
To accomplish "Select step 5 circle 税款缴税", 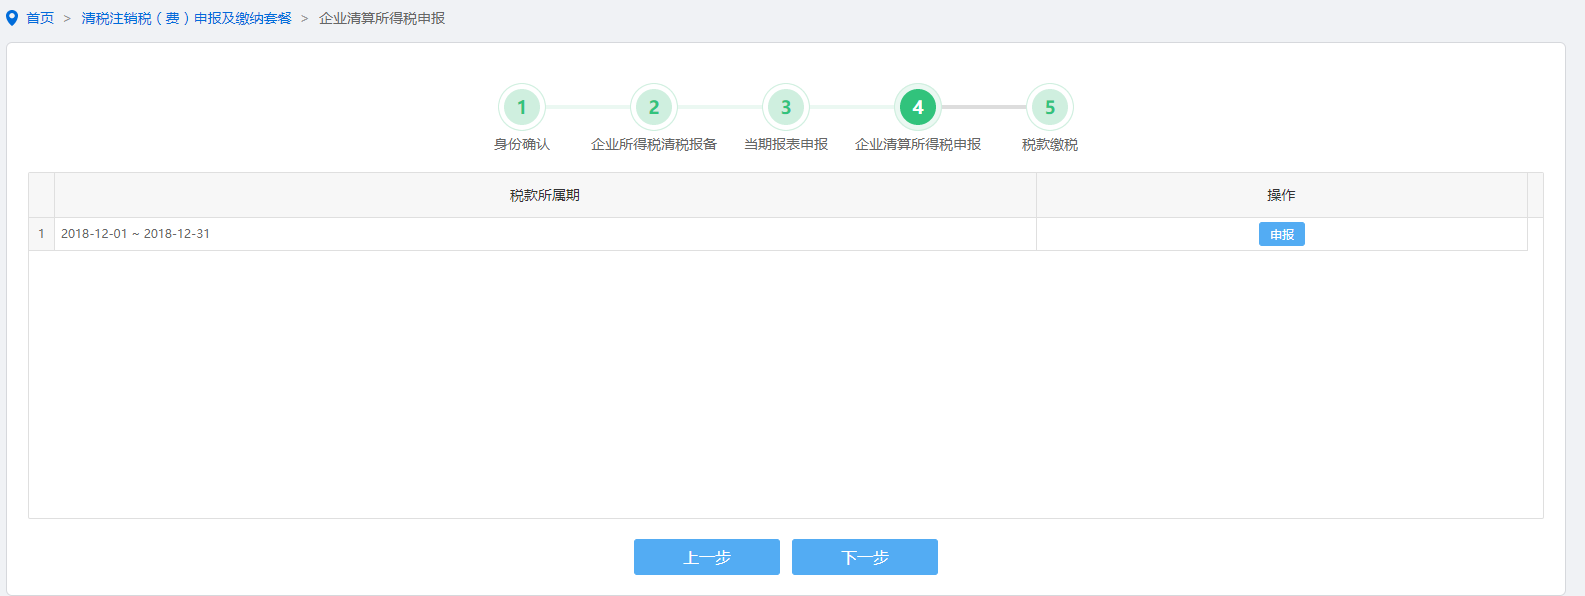I will coord(1050,107).
